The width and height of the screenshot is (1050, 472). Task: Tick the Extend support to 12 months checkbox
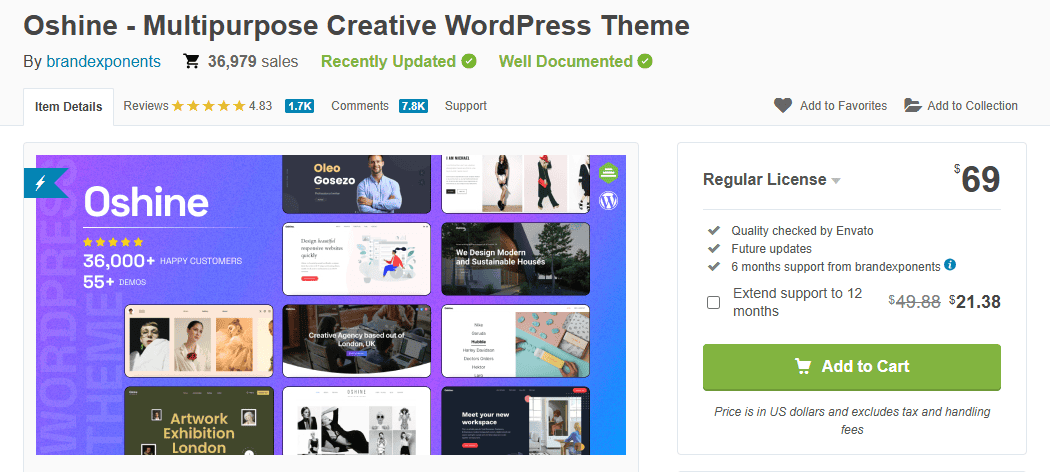(714, 303)
